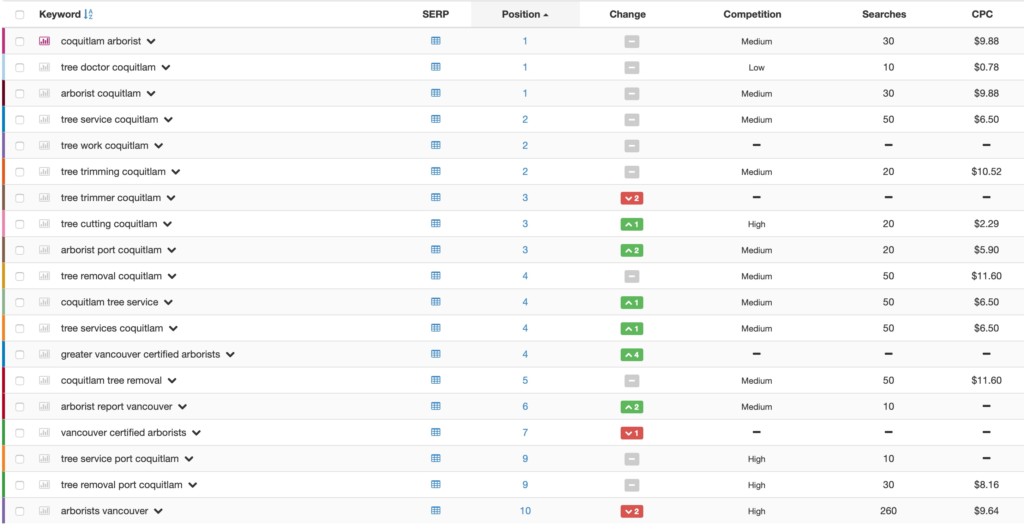The height and width of the screenshot is (529, 1024).
Task: Click the red down 2 change badge for tree trimmer
Action: click(632, 198)
